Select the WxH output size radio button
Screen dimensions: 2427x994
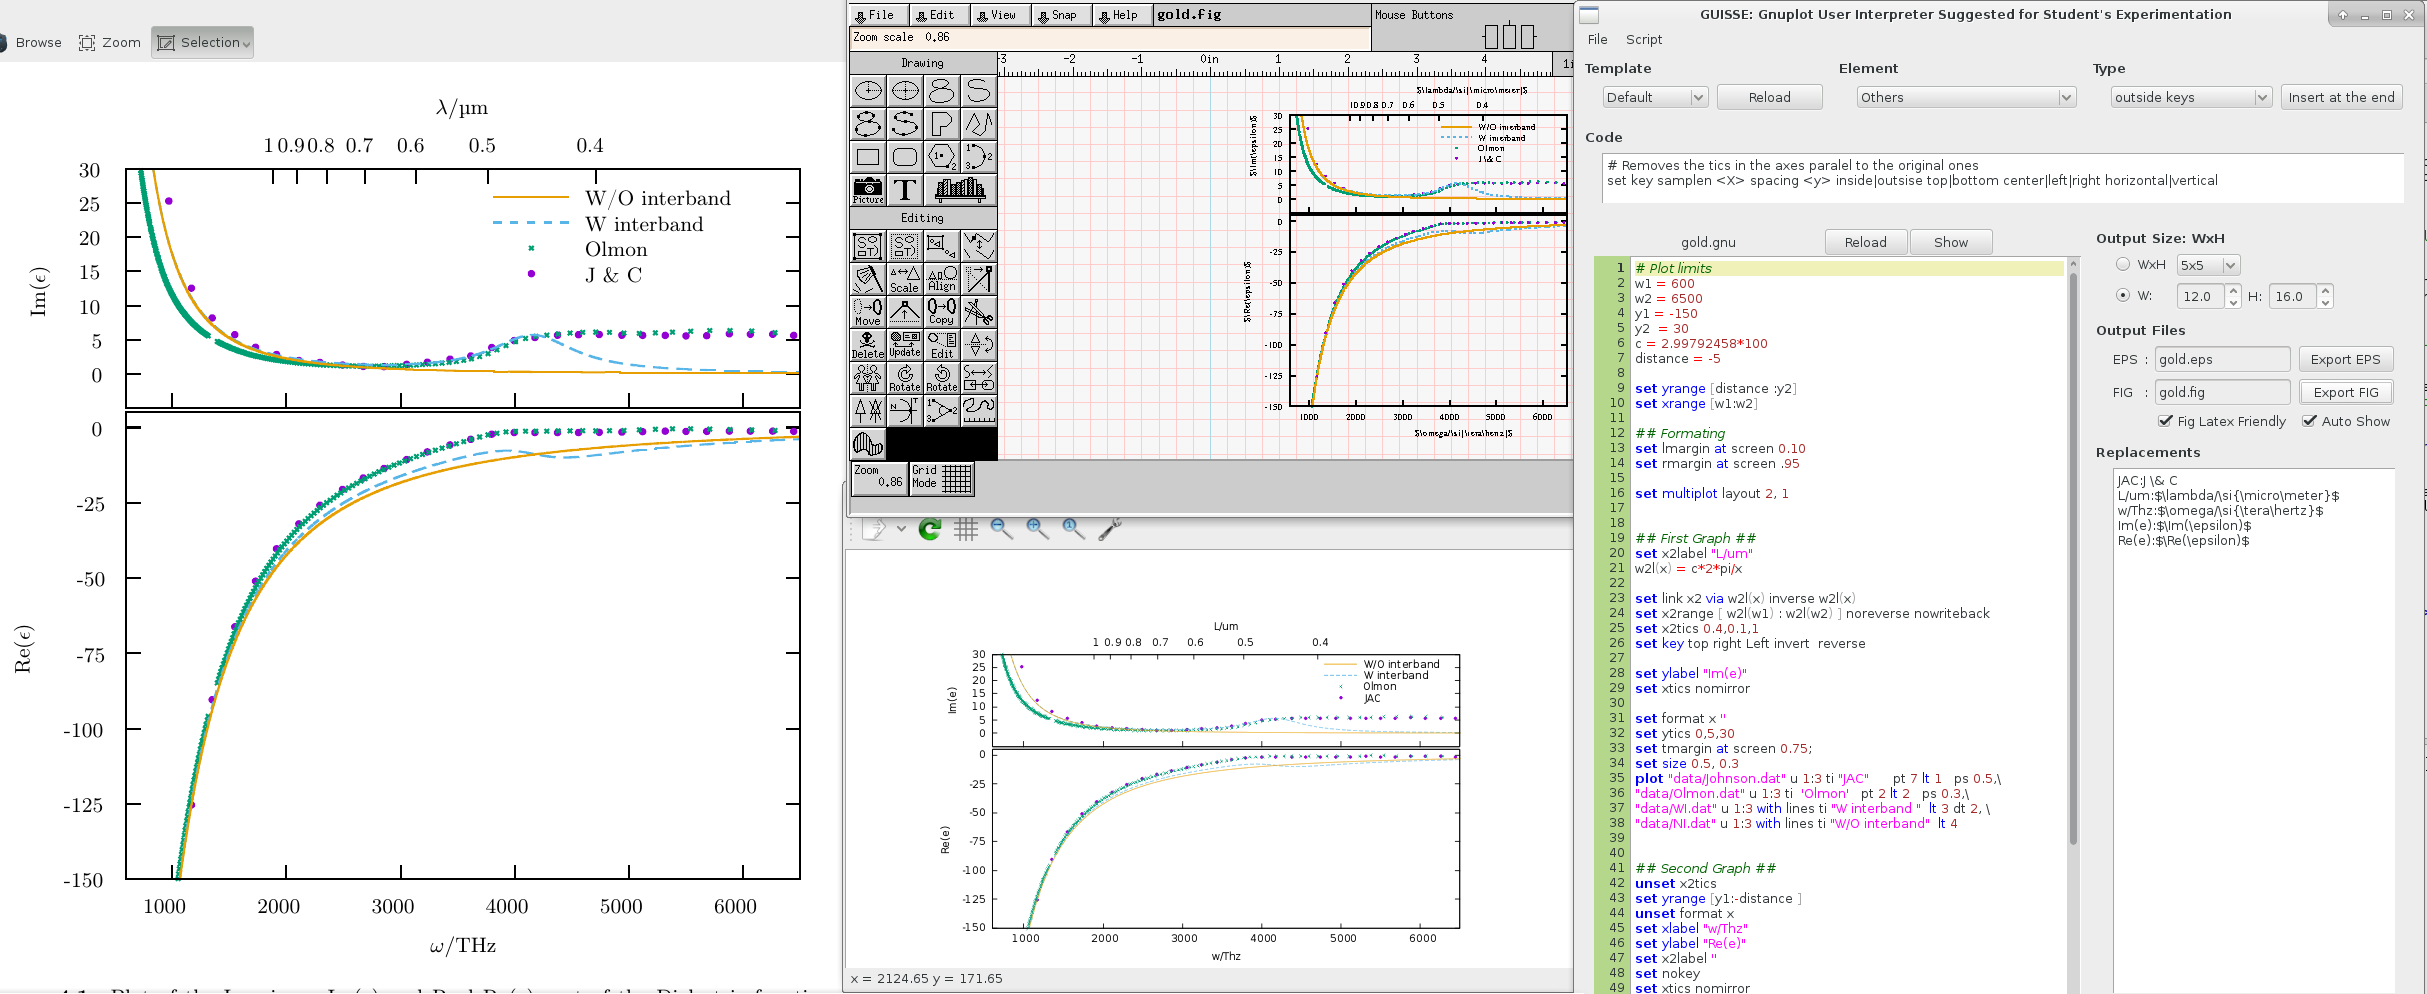coord(2123,264)
